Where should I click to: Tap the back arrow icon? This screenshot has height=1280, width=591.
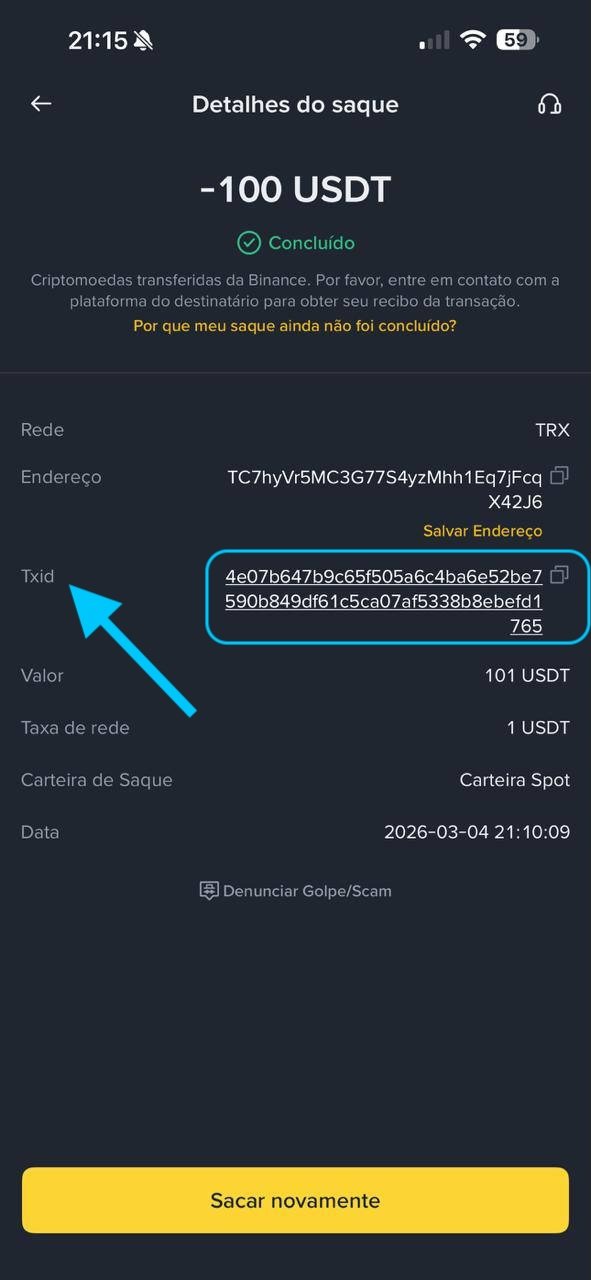click(41, 104)
